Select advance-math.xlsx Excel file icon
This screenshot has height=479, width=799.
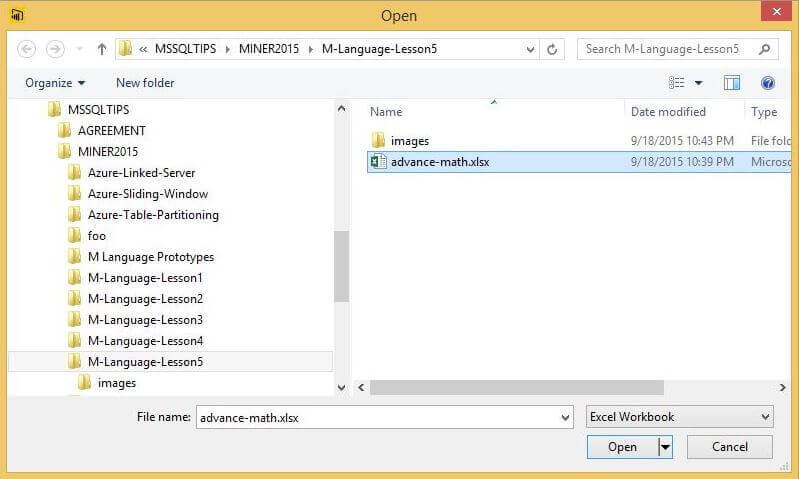[x=378, y=162]
